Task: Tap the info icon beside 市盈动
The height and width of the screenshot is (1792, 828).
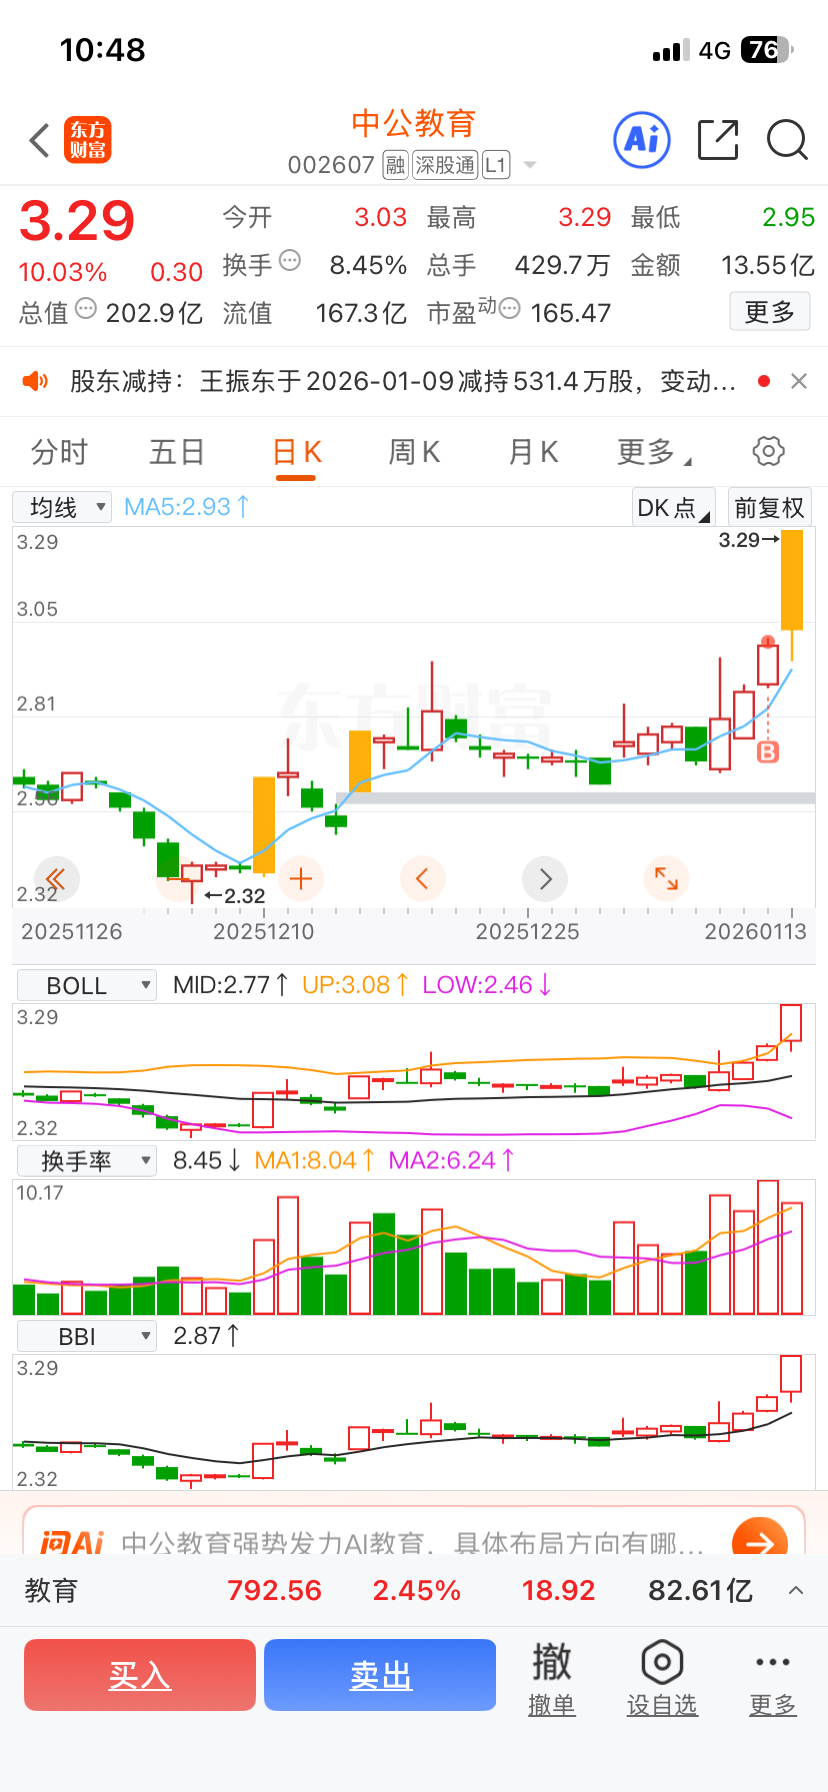Action: 509,309
